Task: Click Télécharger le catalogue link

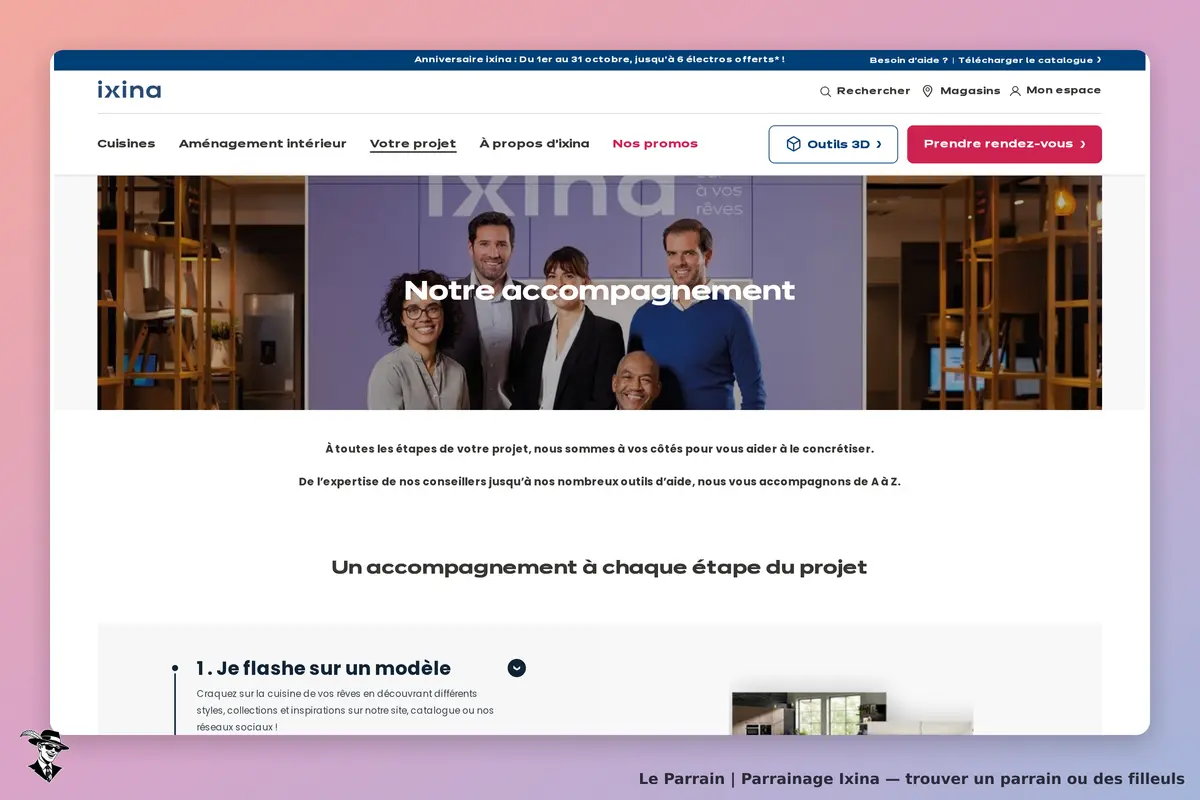Action: (1030, 60)
